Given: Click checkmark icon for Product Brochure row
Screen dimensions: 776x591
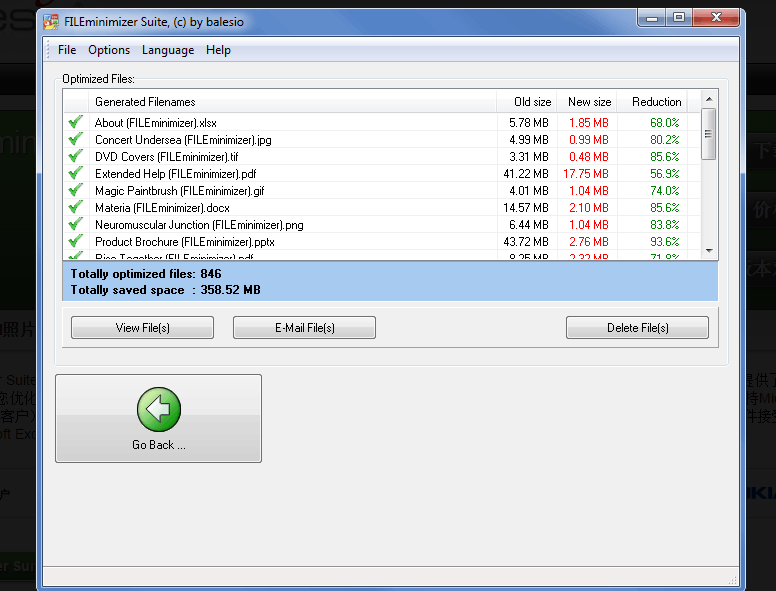Looking at the screenshot, I should [x=76, y=241].
